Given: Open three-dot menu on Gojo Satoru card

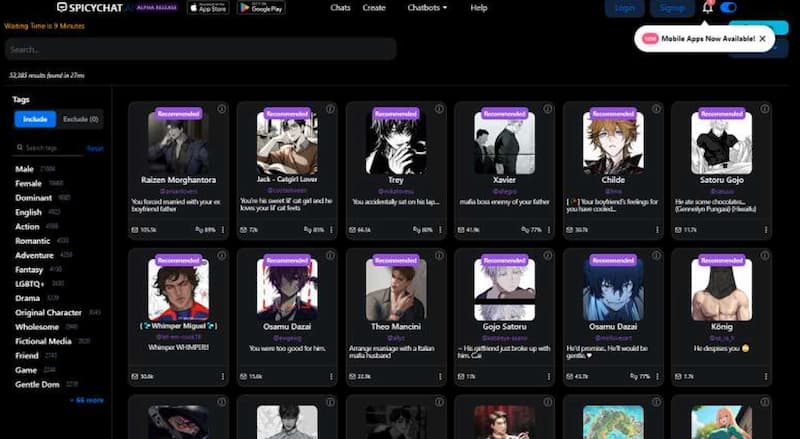Looking at the screenshot, I should click(549, 376).
